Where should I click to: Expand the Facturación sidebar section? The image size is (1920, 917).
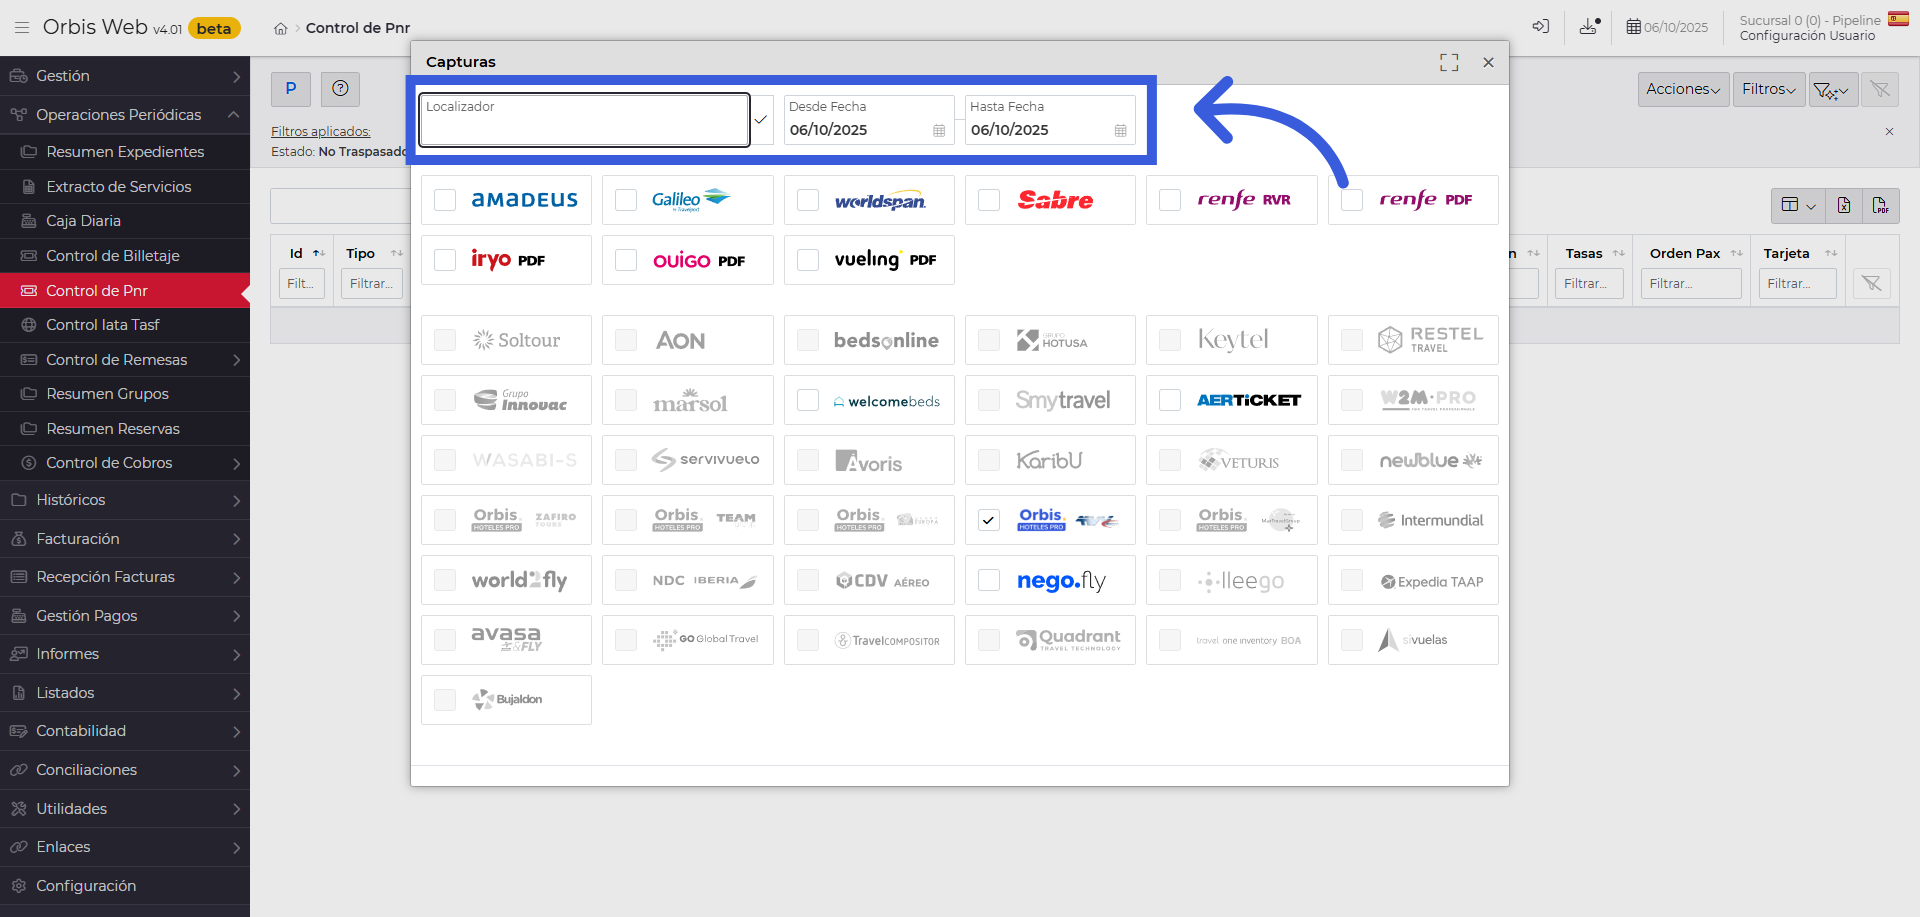click(x=125, y=539)
